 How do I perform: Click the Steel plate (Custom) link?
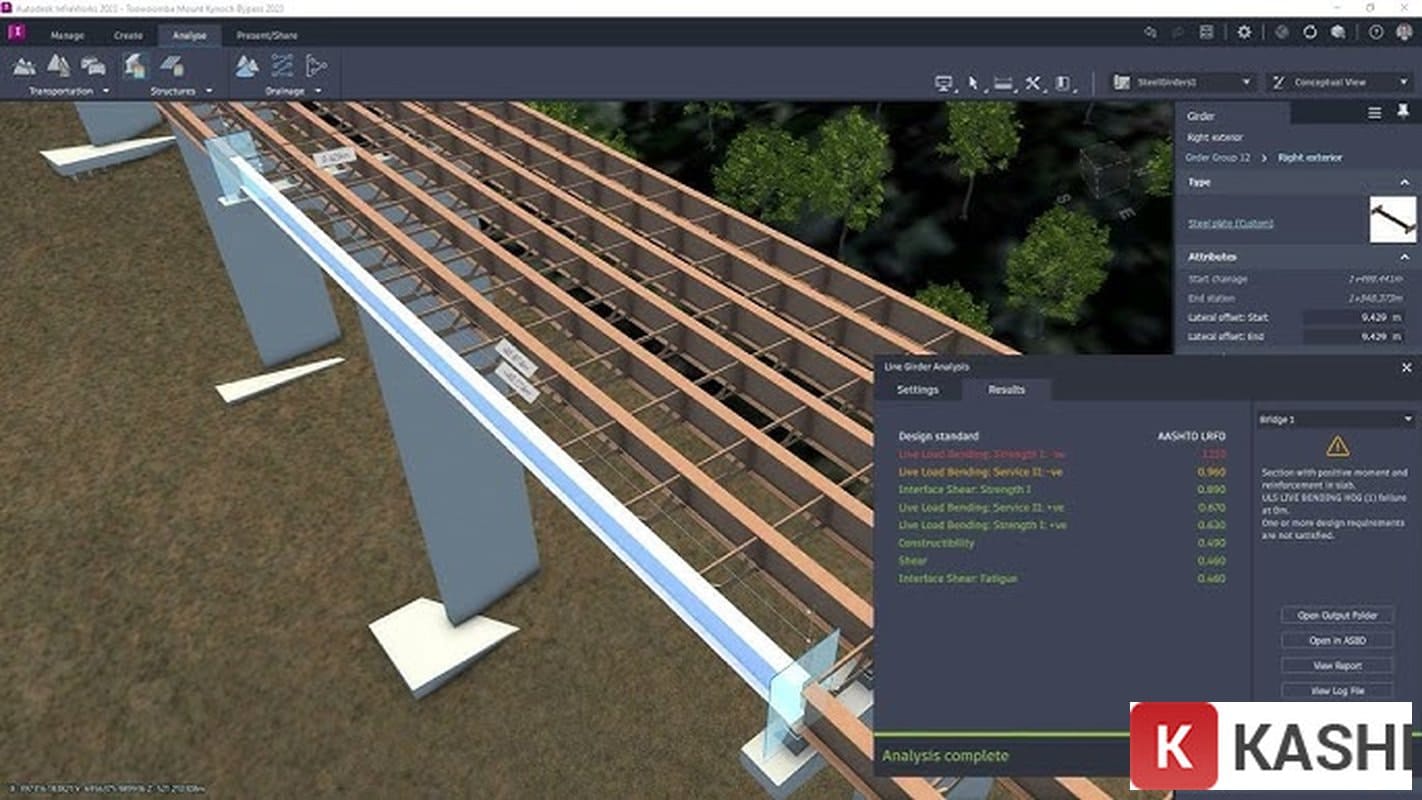pyautogui.click(x=1230, y=223)
